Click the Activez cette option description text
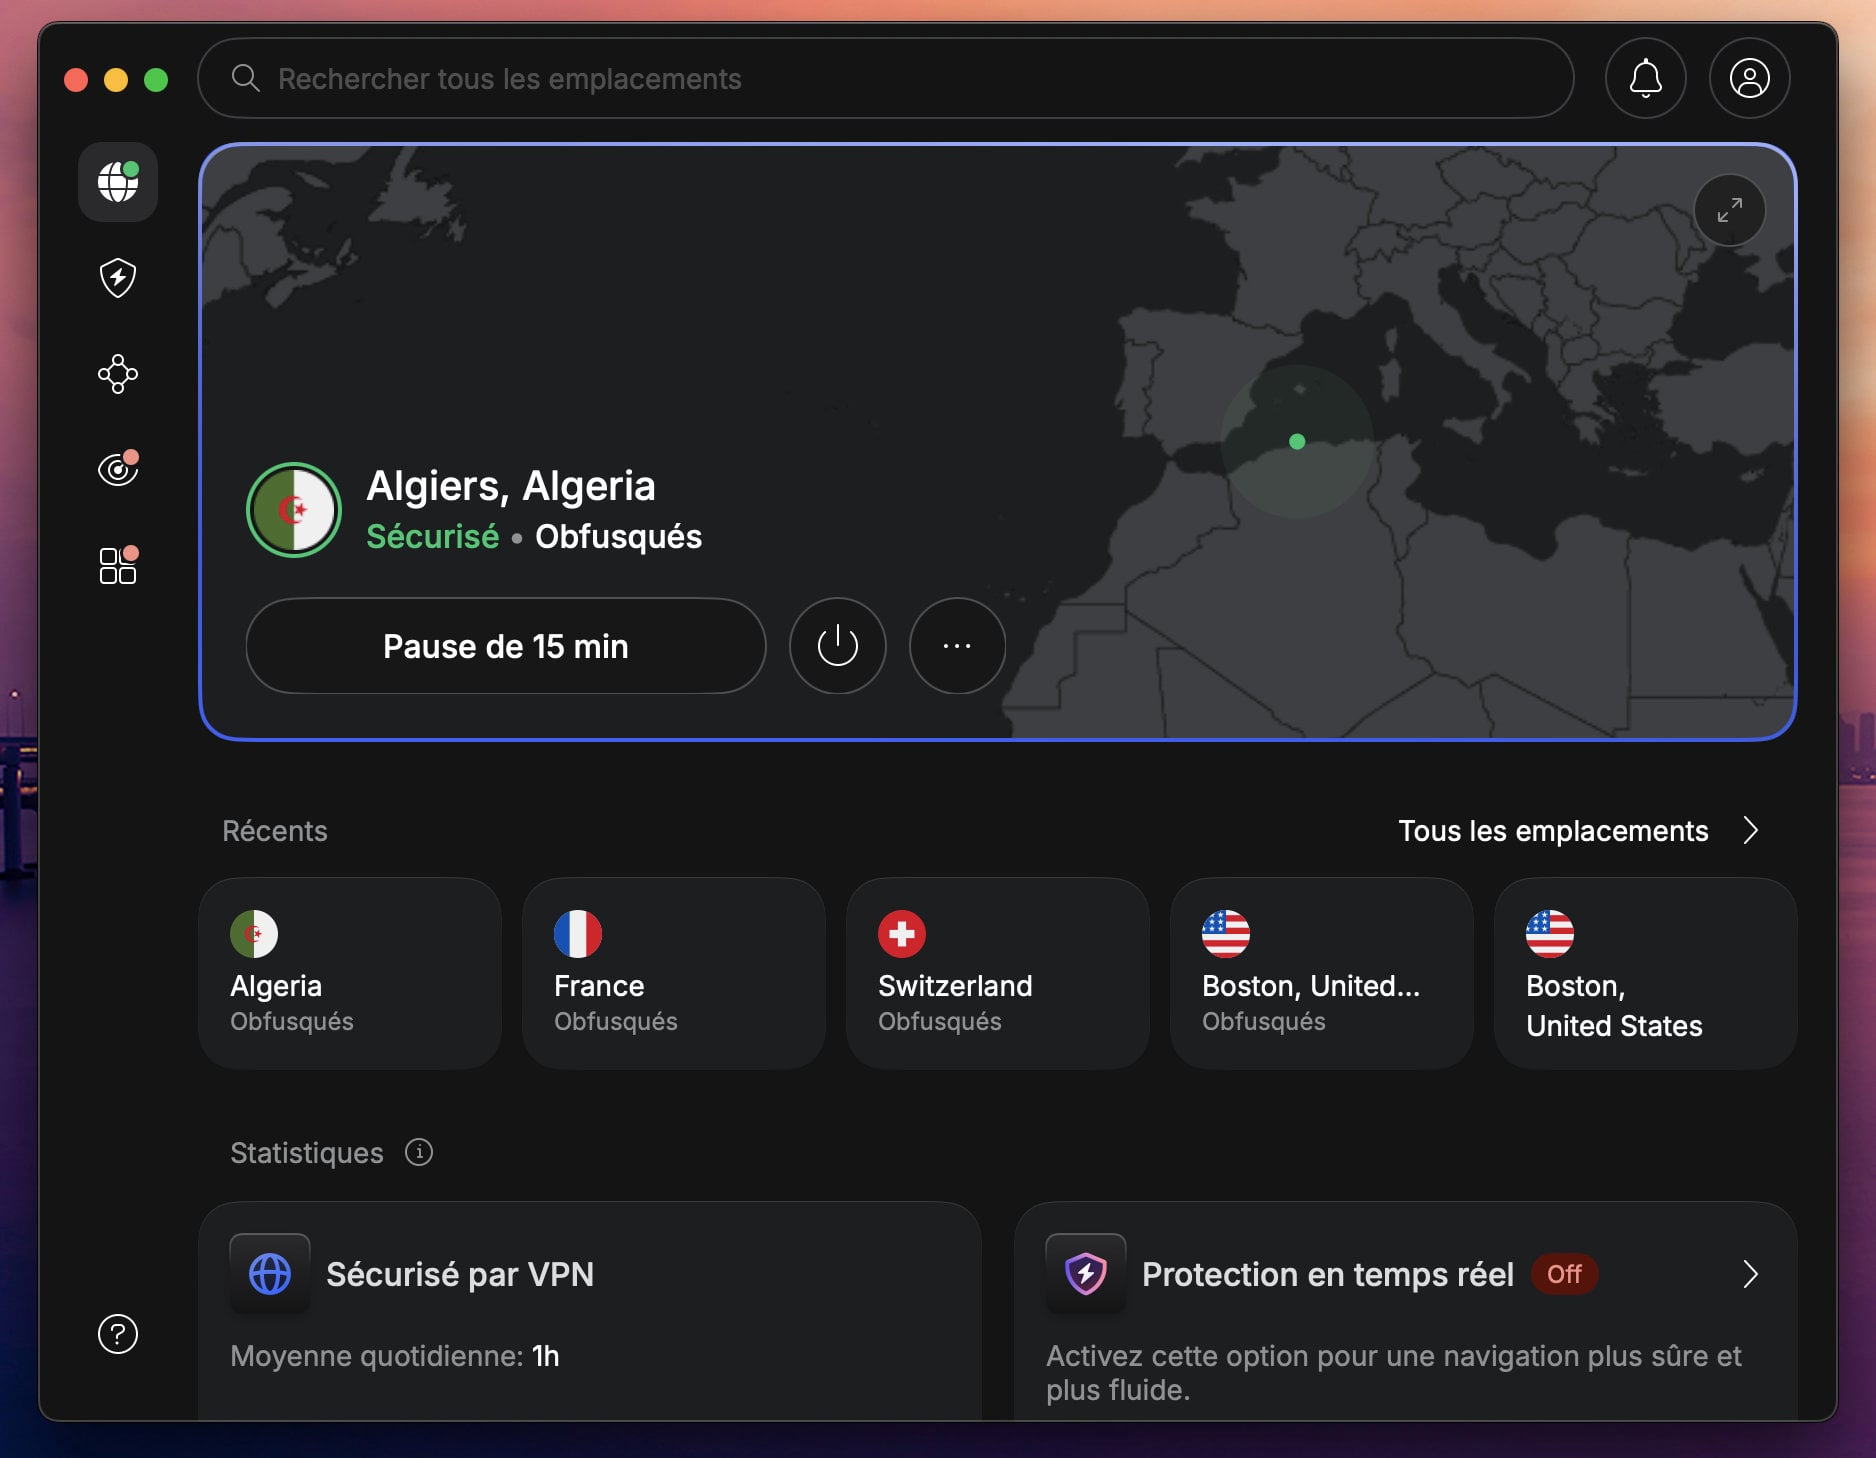 tap(1394, 1373)
